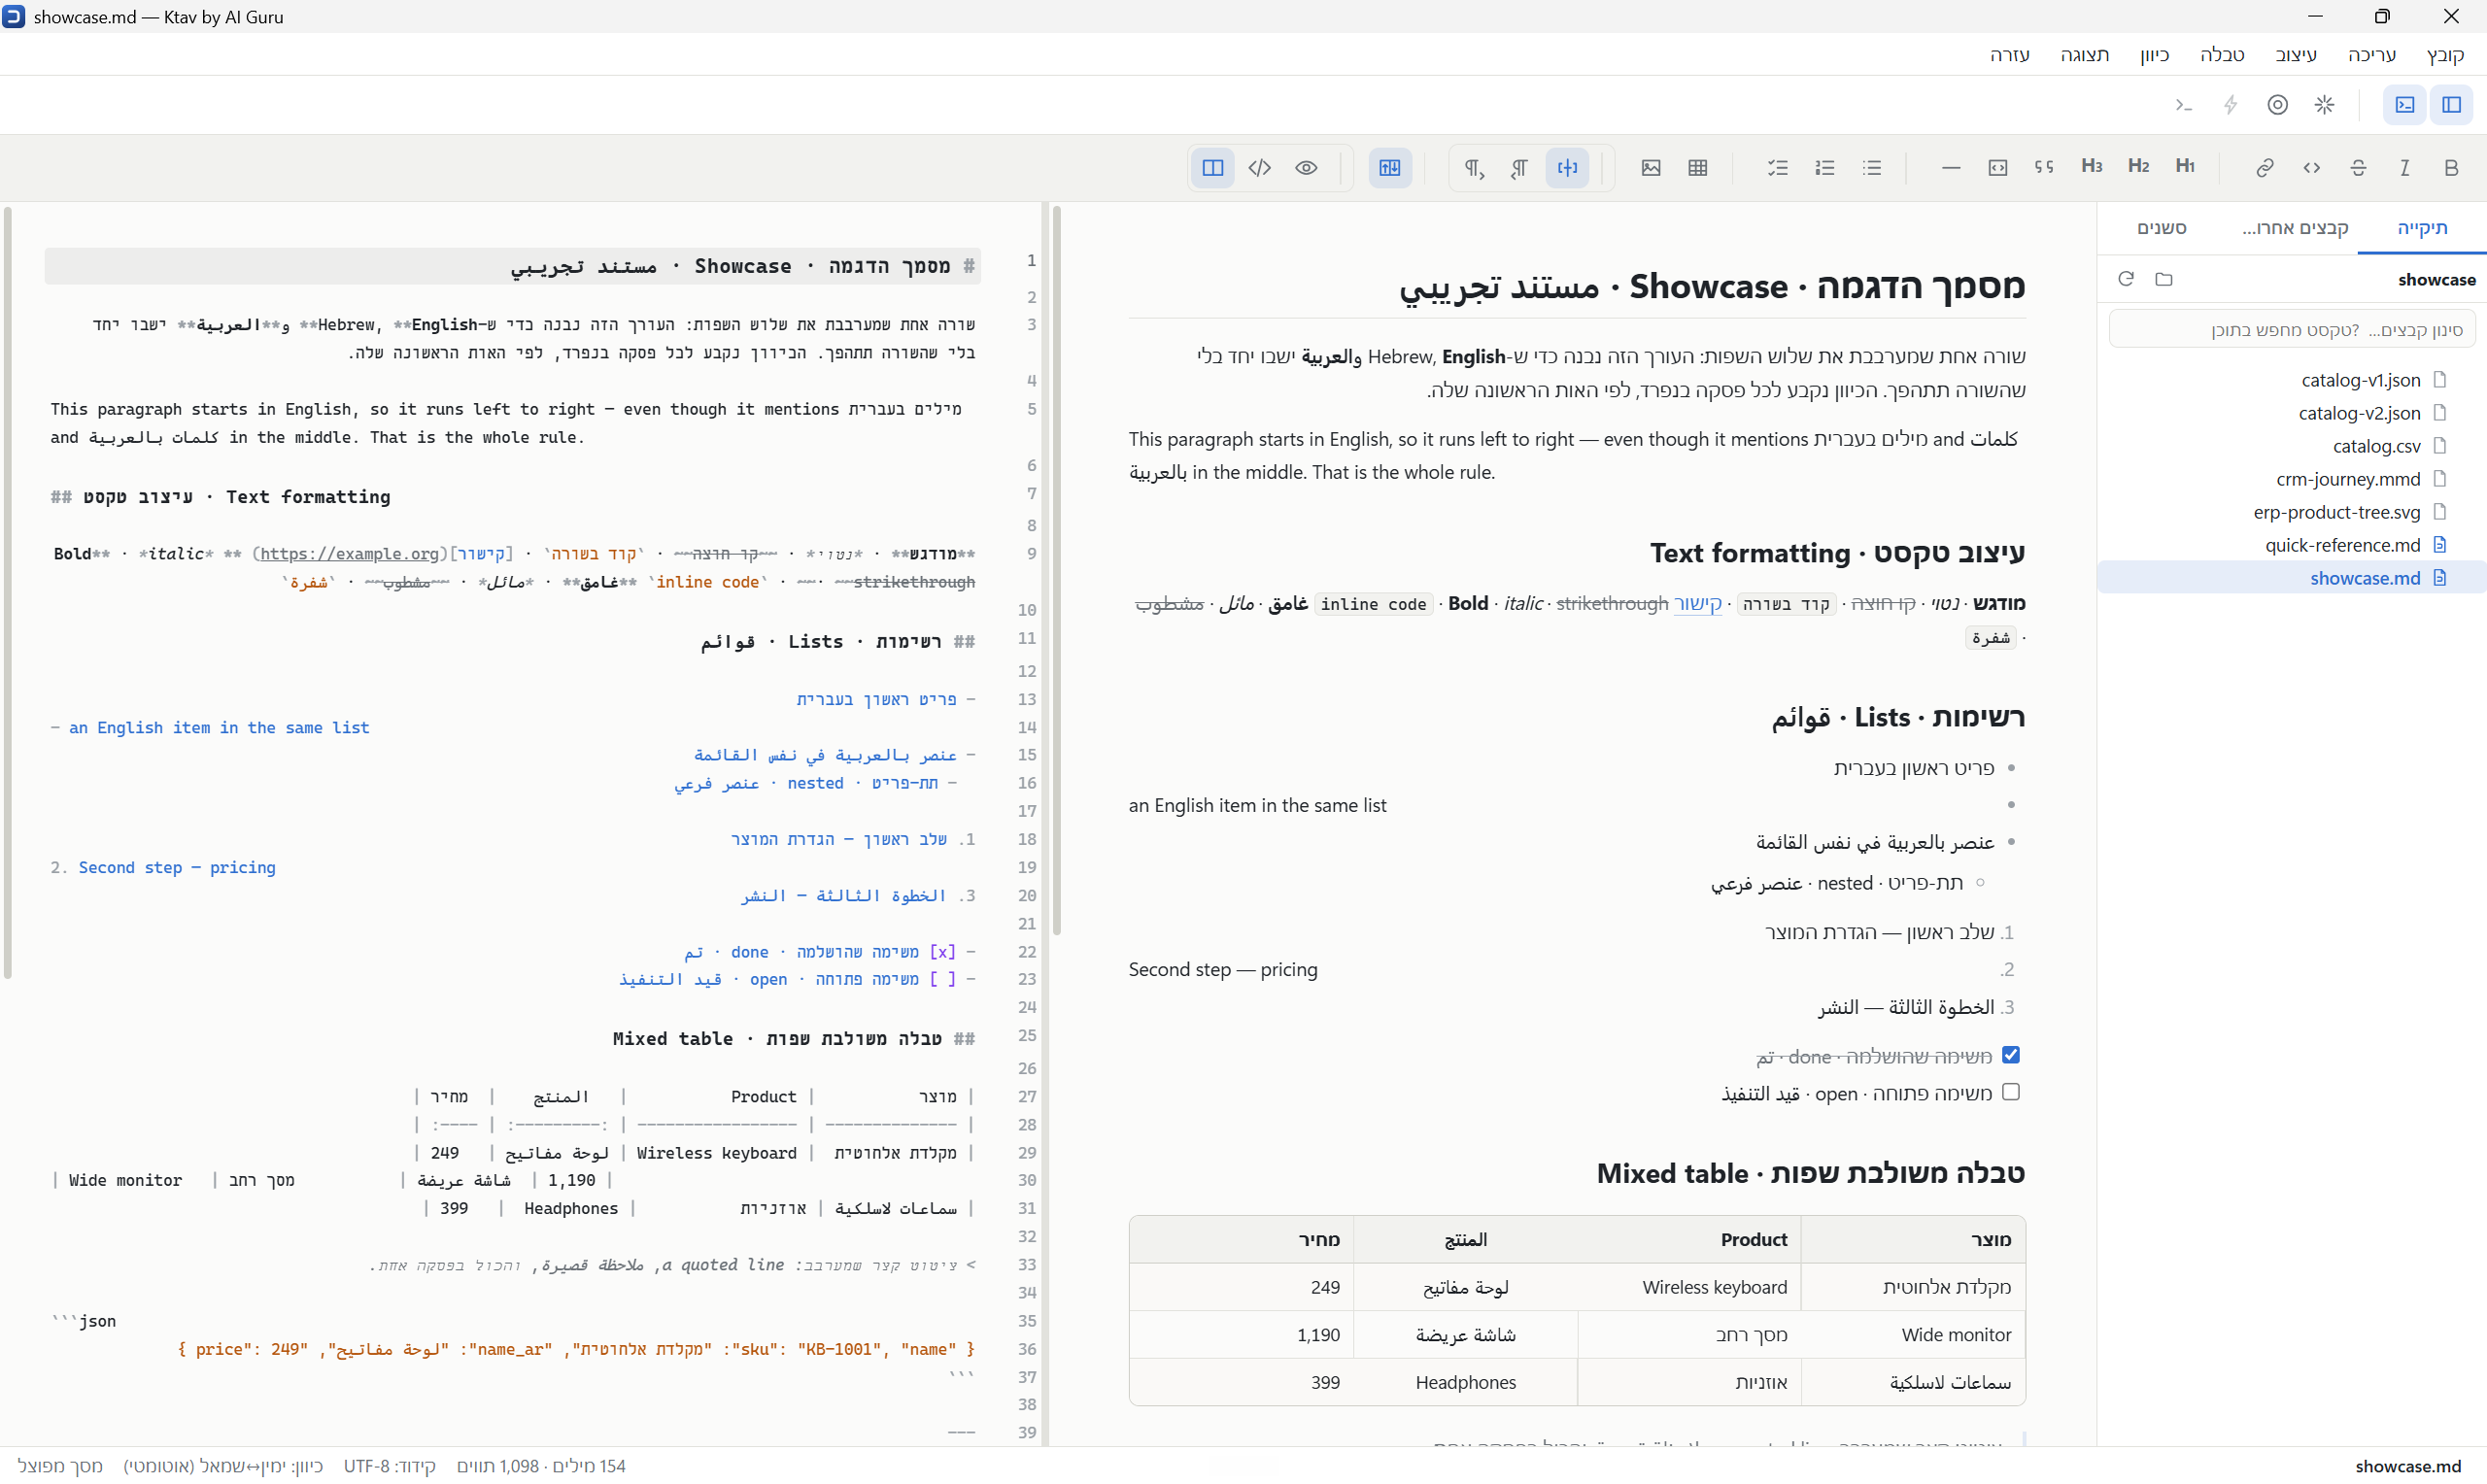This screenshot has width=2487, height=1484.
Task: Set auto text direction icon
Action: tap(1567, 168)
